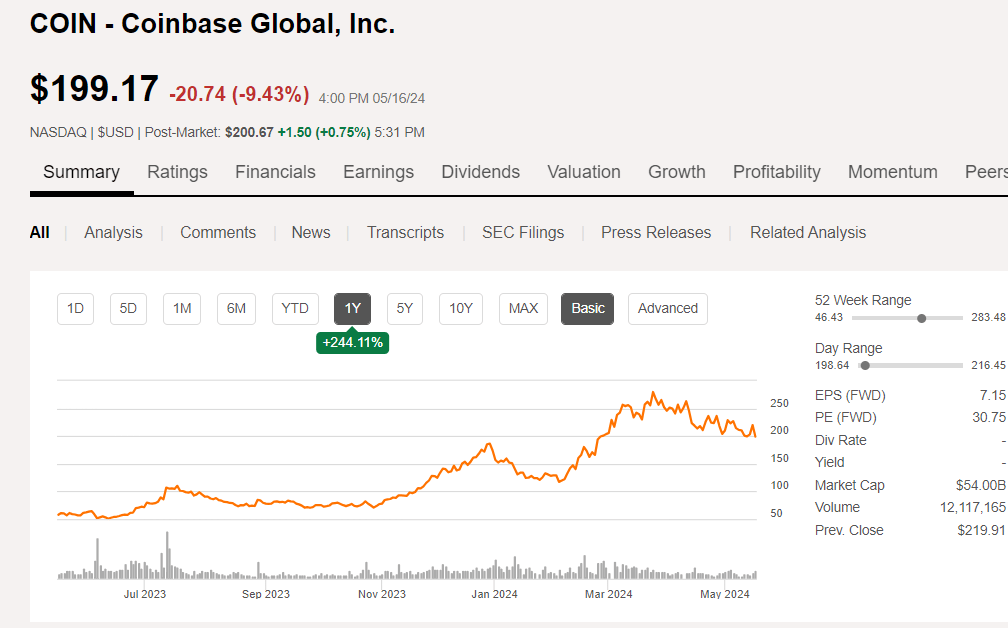Switch to the Advanced chart mode
1008x628 pixels.
coord(667,309)
